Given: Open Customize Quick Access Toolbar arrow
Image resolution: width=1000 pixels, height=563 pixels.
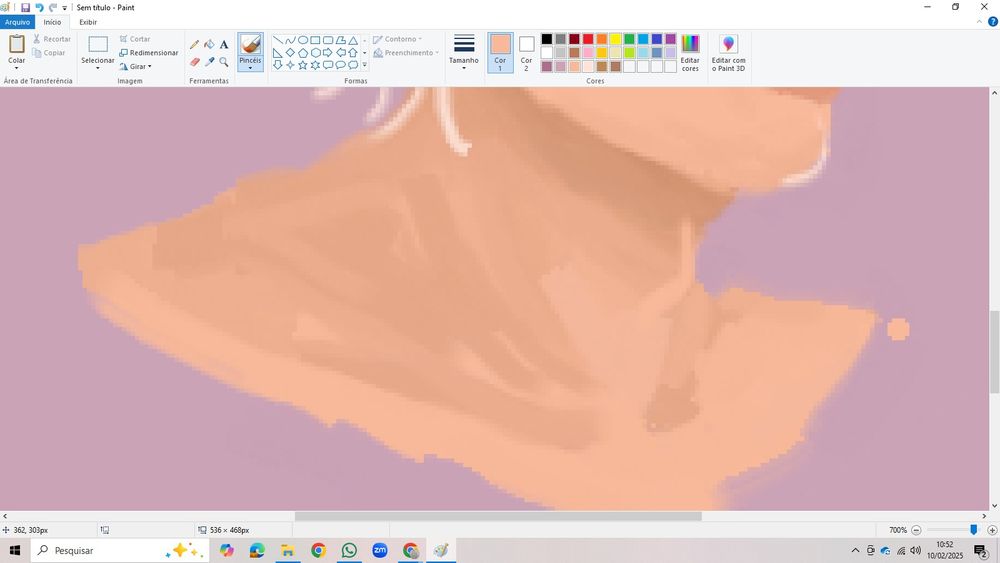Looking at the screenshot, I should 64,8.
